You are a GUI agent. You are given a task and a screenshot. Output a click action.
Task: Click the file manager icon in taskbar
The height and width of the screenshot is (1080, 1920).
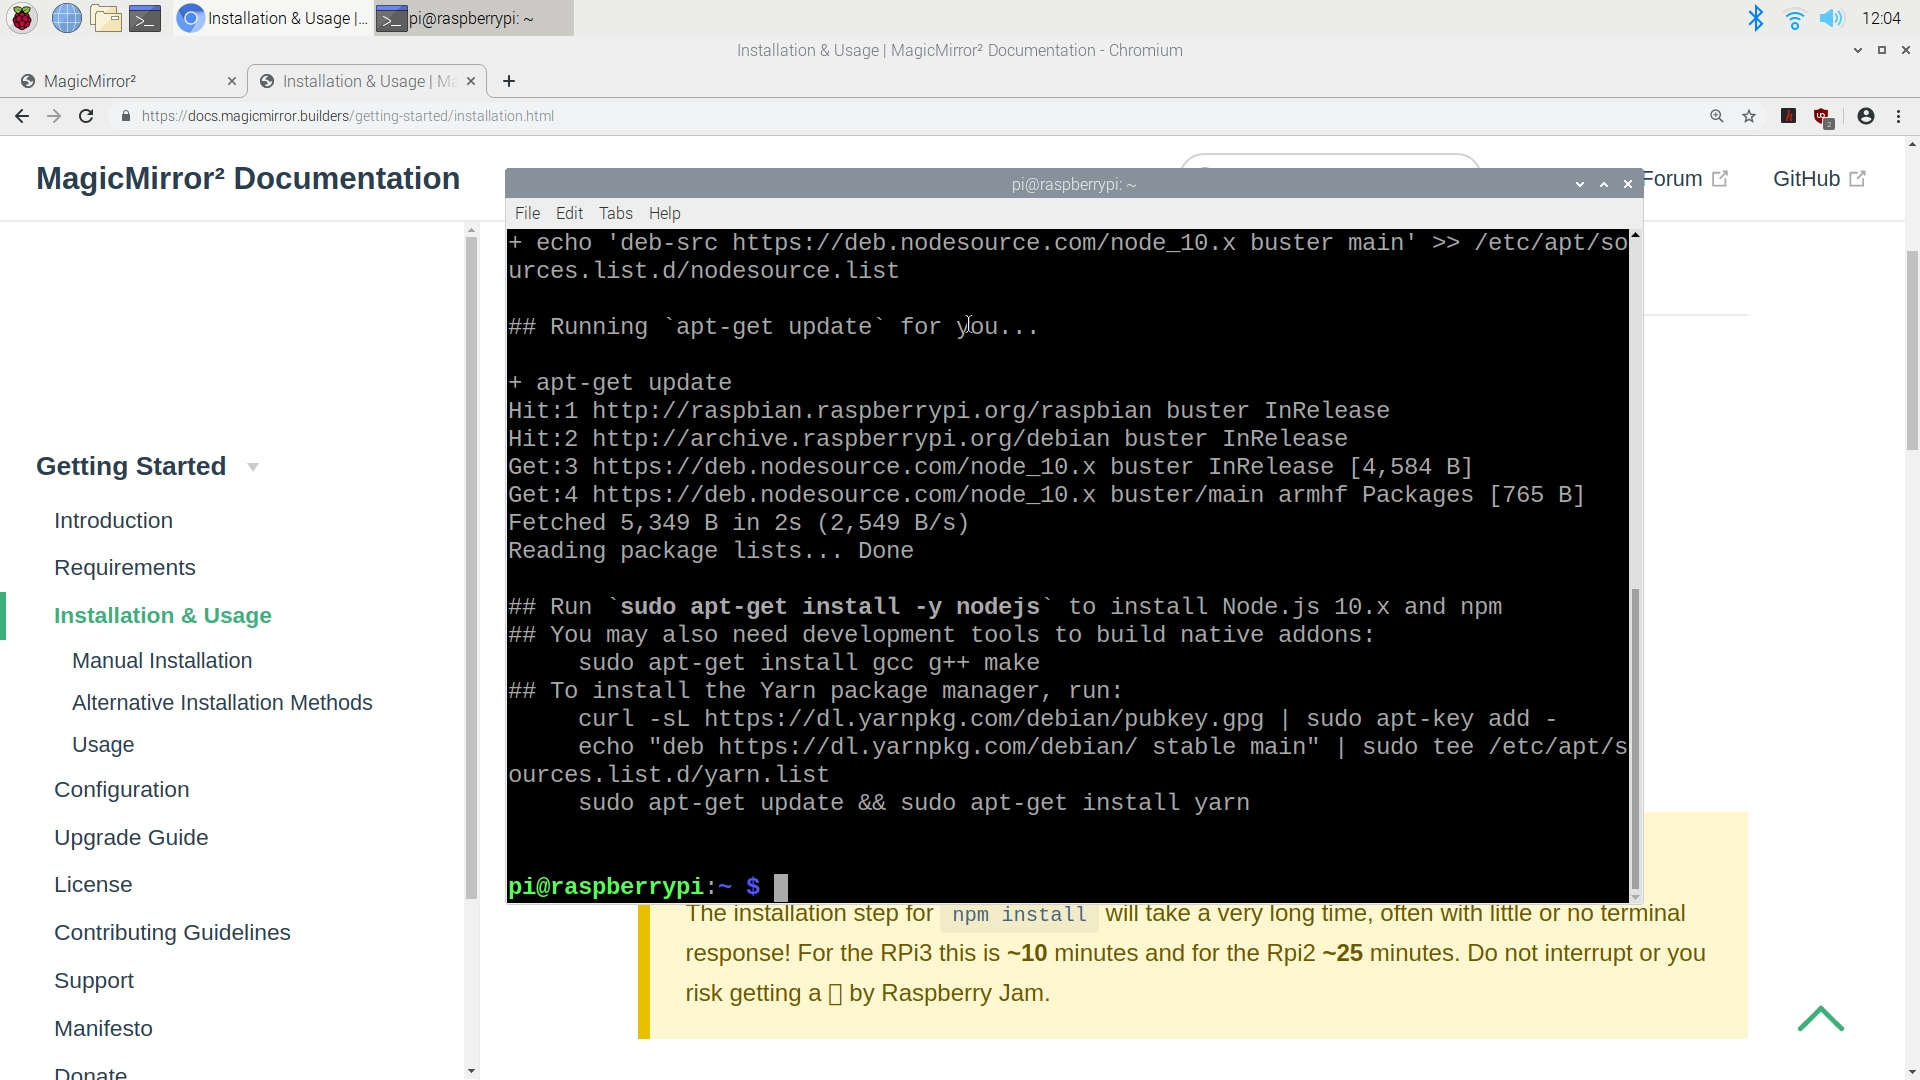105,17
